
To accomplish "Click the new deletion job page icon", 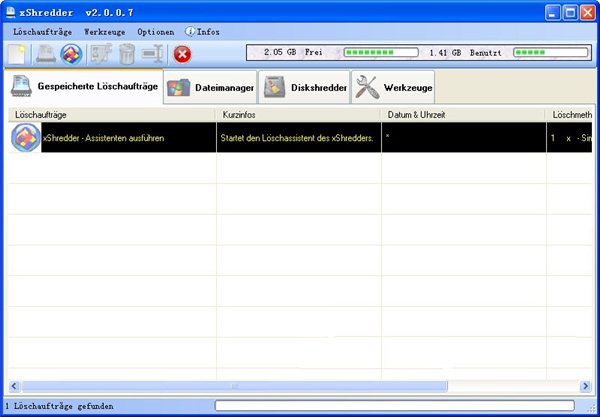I will click(x=18, y=54).
